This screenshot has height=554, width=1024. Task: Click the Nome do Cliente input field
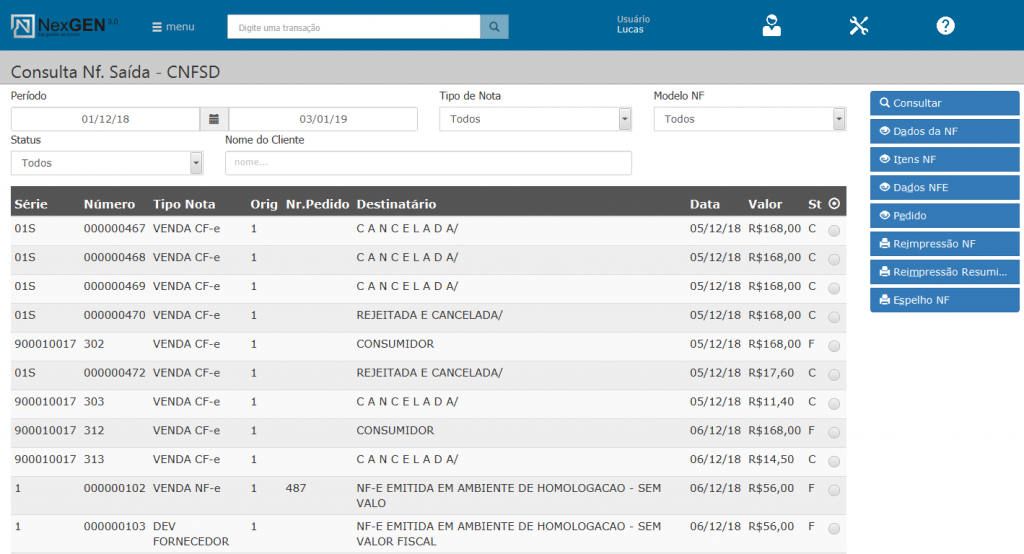tap(428, 163)
